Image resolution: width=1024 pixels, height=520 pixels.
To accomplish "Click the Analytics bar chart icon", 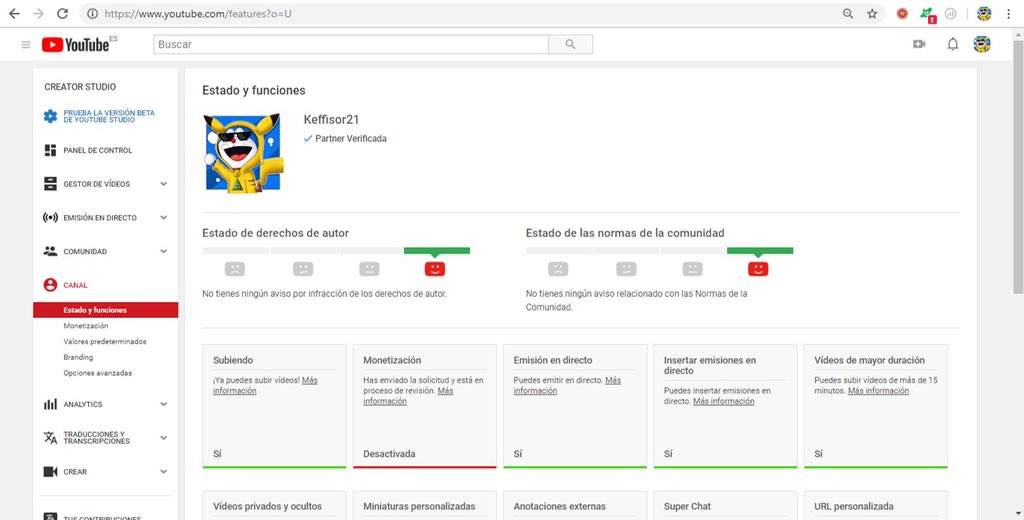I will (50, 404).
